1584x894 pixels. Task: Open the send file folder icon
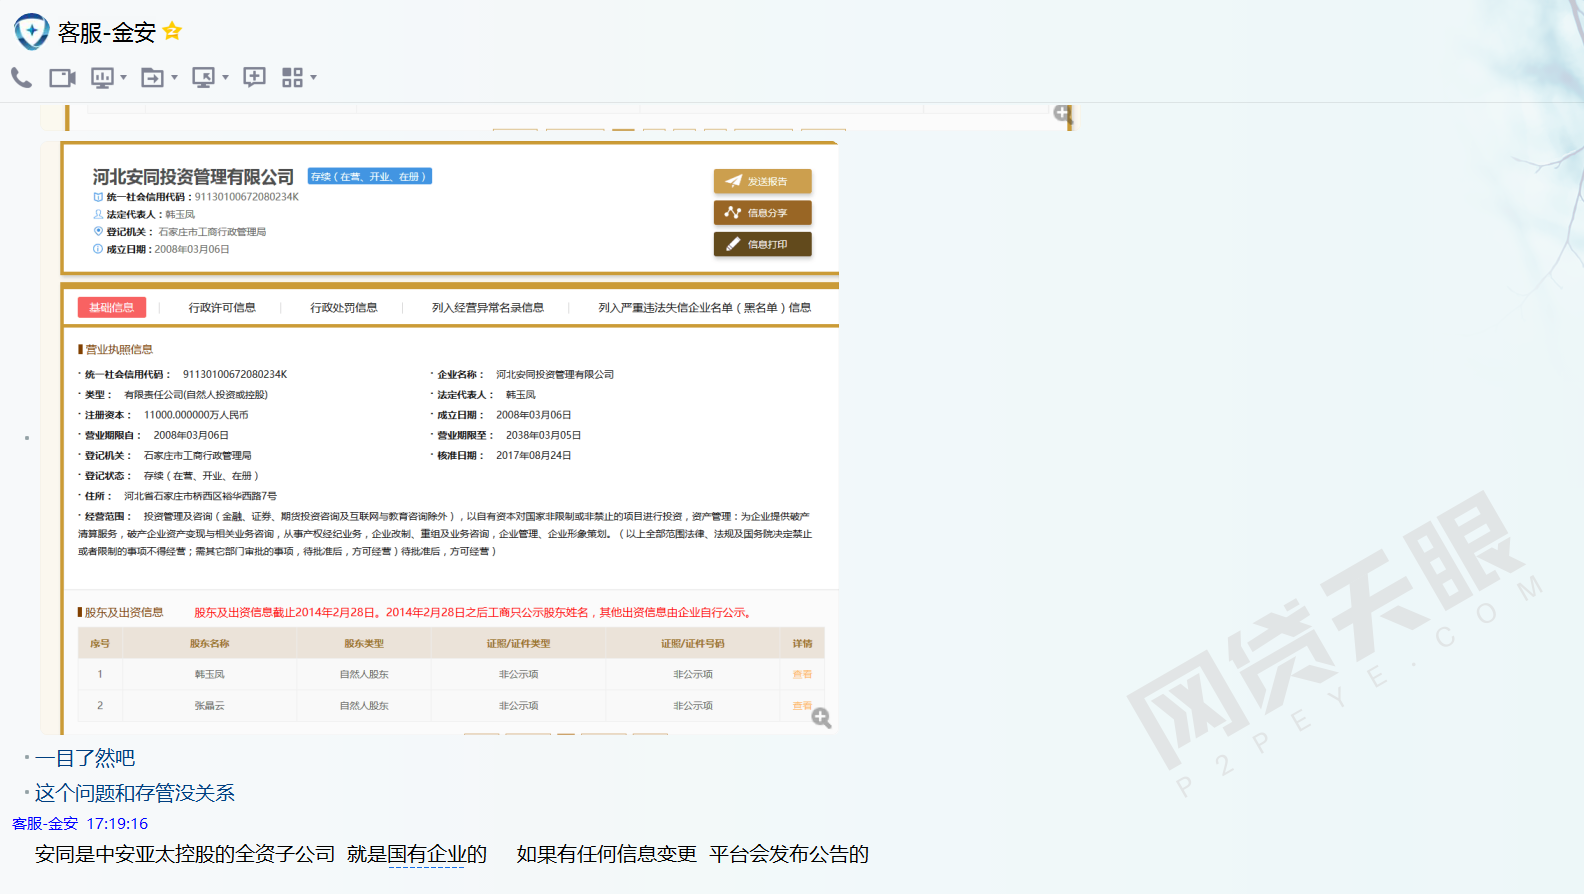point(153,77)
